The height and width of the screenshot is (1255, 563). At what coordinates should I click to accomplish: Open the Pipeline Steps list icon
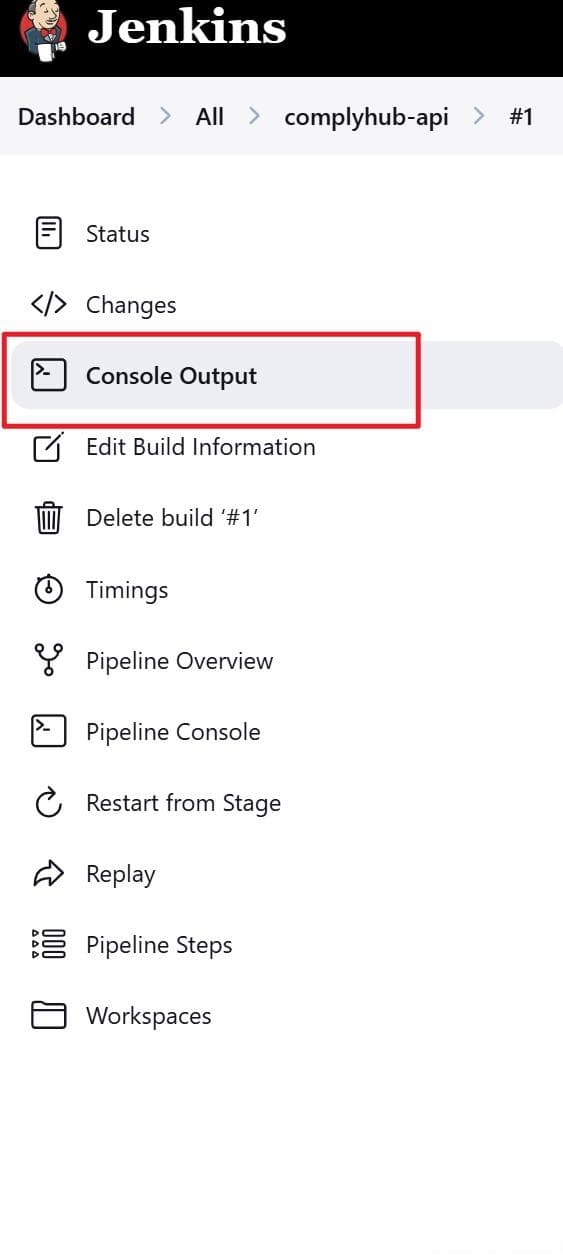pyautogui.click(x=49, y=944)
